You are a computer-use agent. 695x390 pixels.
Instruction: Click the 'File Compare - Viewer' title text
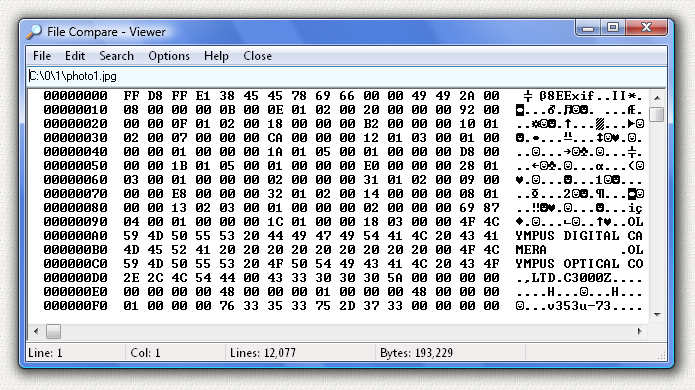click(106, 32)
